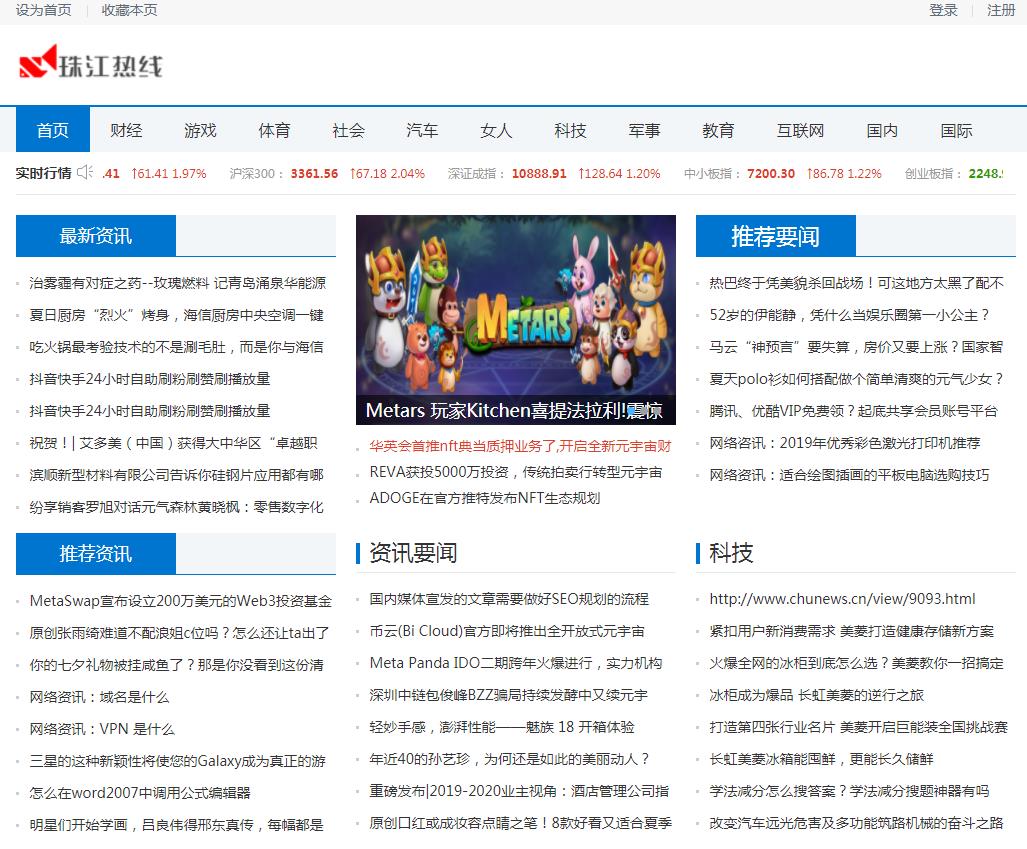Click the 推荐要闻 section header

pyautogui.click(x=775, y=235)
